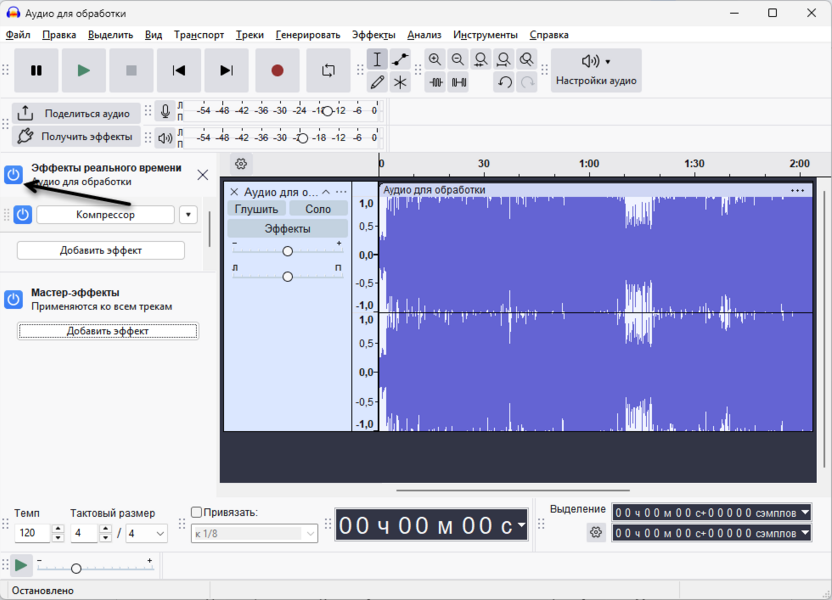
Task: Close the realtime effects panel
Action: [x=203, y=175]
